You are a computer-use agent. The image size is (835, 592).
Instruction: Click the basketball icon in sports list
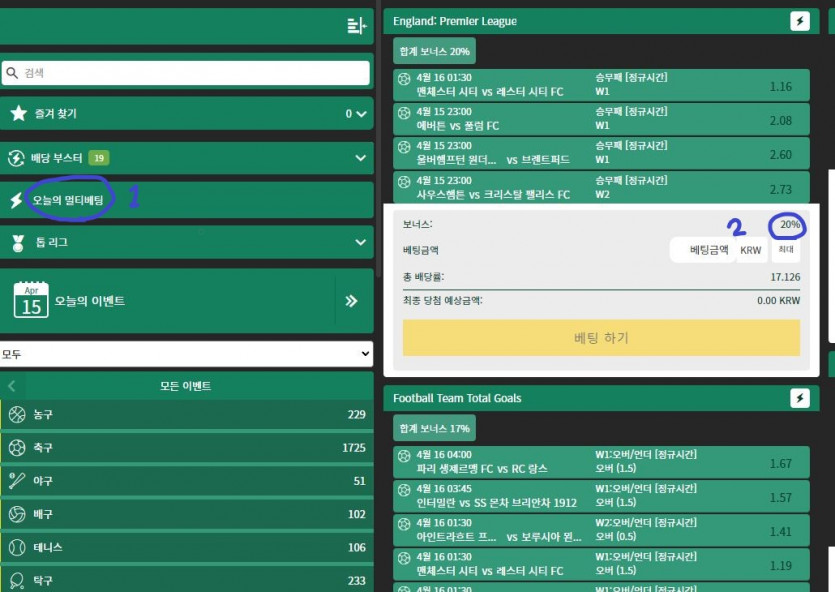tap(17, 414)
